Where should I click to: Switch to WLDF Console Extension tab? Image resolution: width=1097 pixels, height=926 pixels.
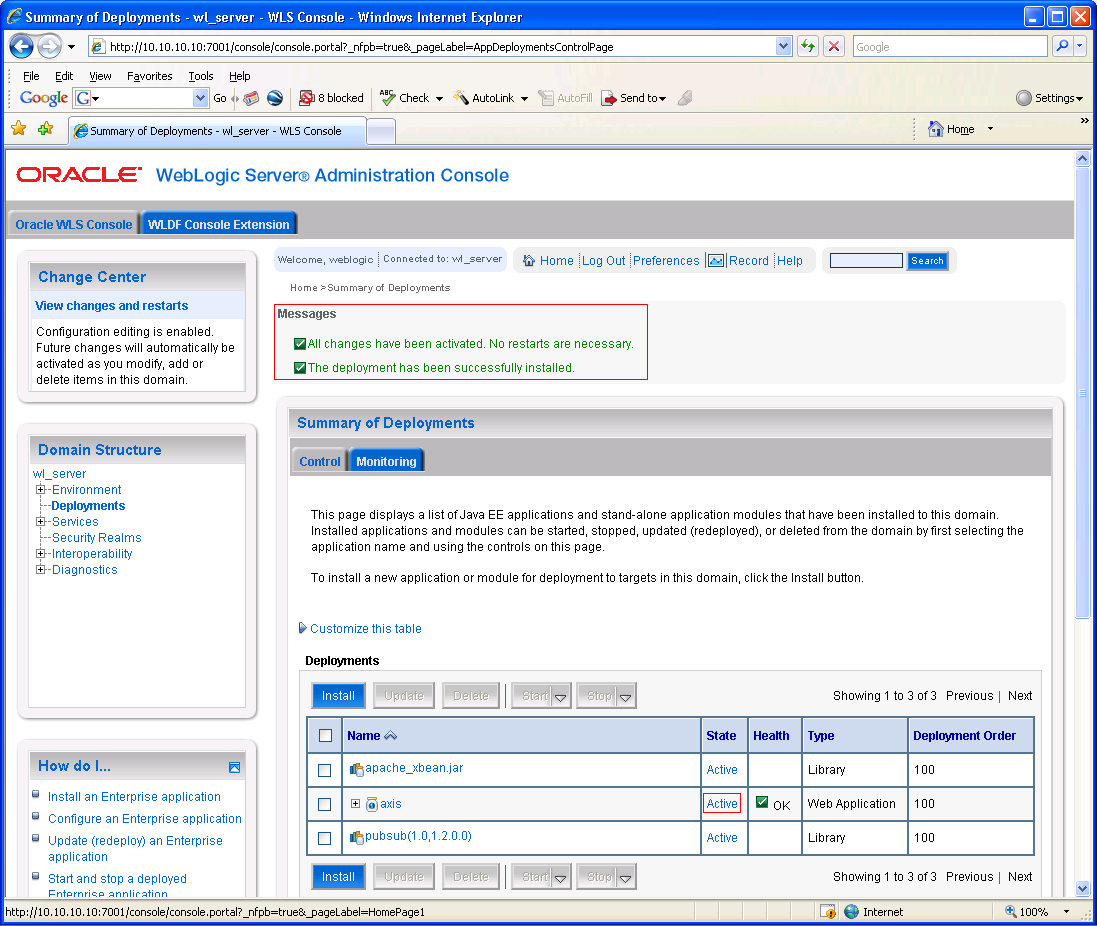point(219,225)
